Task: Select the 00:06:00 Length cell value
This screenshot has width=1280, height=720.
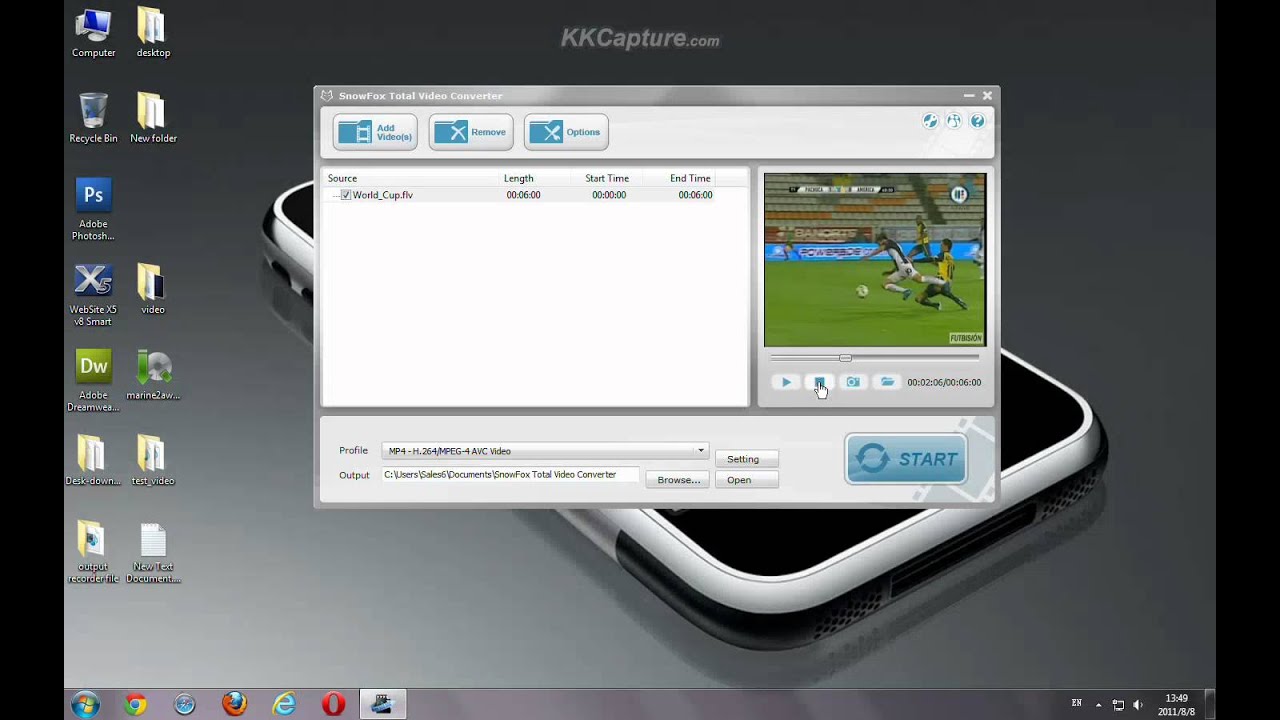Action: [523, 195]
